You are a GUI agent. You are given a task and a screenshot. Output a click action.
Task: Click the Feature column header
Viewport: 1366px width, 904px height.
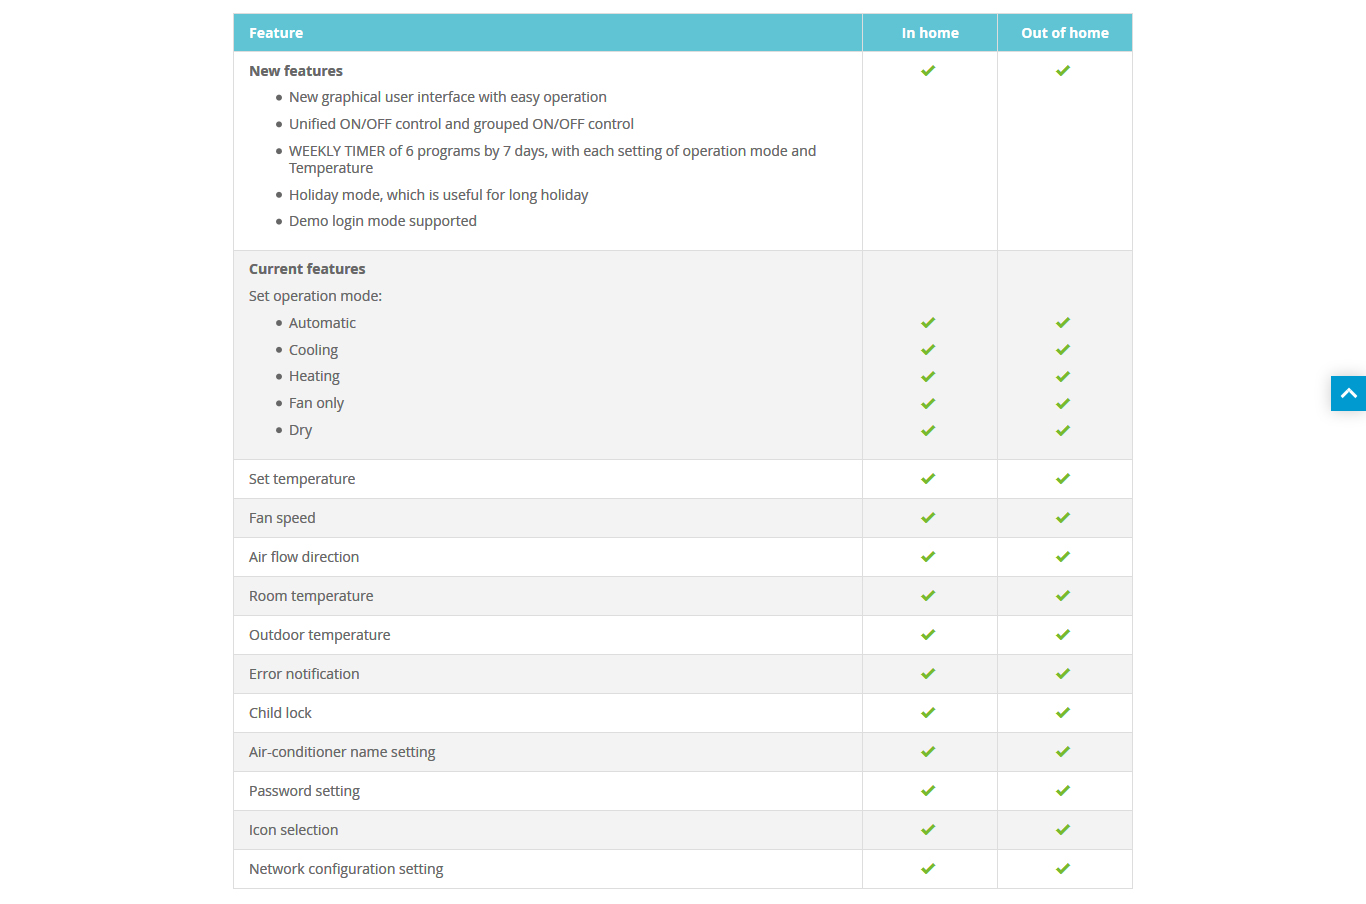pyautogui.click(x=276, y=33)
